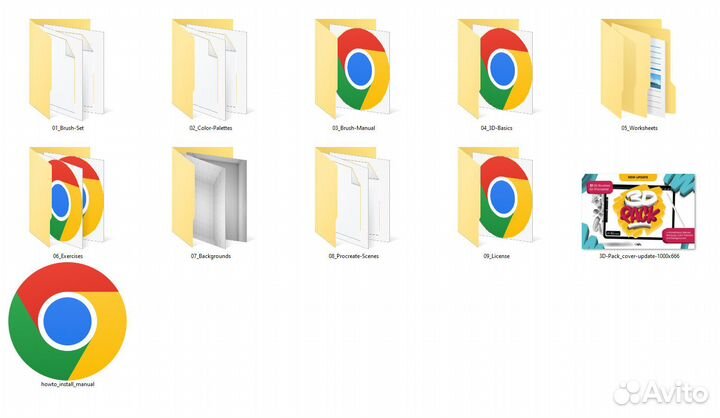
Task: Click the 03_Brush-Manual name label
Action: [354, 128]
